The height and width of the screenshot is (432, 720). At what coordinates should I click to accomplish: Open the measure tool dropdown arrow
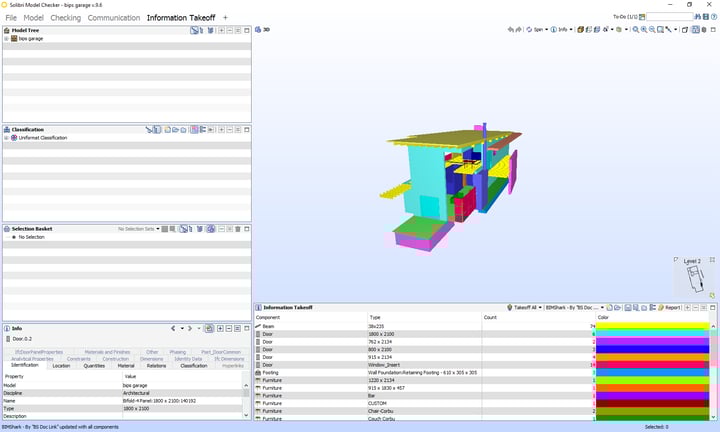[675, 29]
